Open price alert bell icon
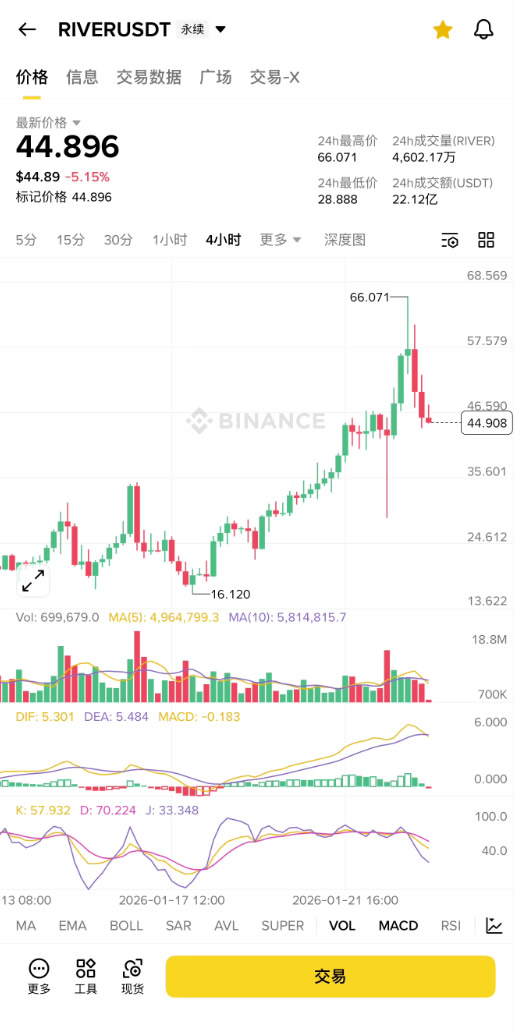 [x=483, y=29]
